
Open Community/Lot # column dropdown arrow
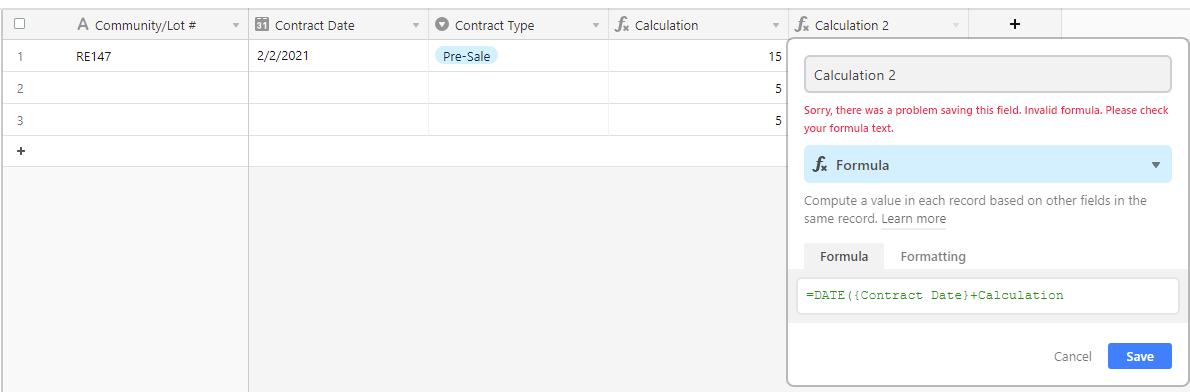click(235, 26)
